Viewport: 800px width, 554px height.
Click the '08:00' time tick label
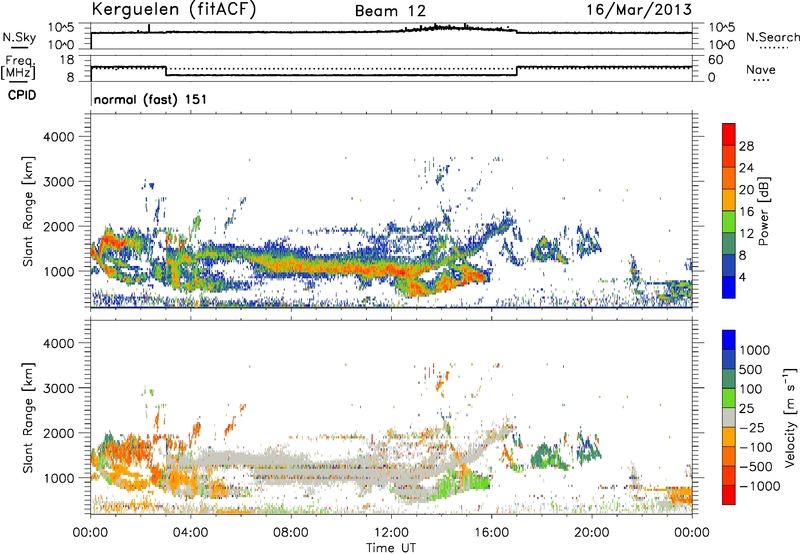pyautogui.click(x=291, y=533)
